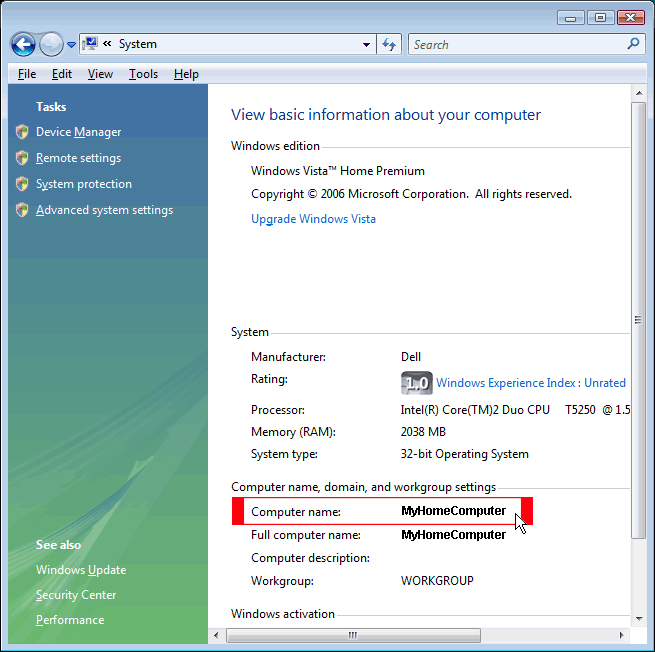The image size is (655, 652).
Task: Click shield icon next to Remote settings
Action: tap(22, 158)
